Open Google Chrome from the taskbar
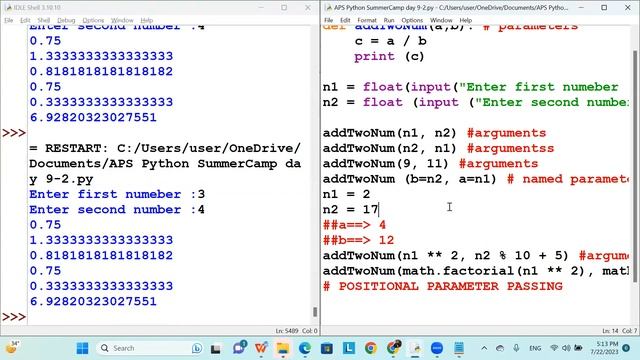Image resolution: width=640 pixels, height=360 pixels. 371,348
